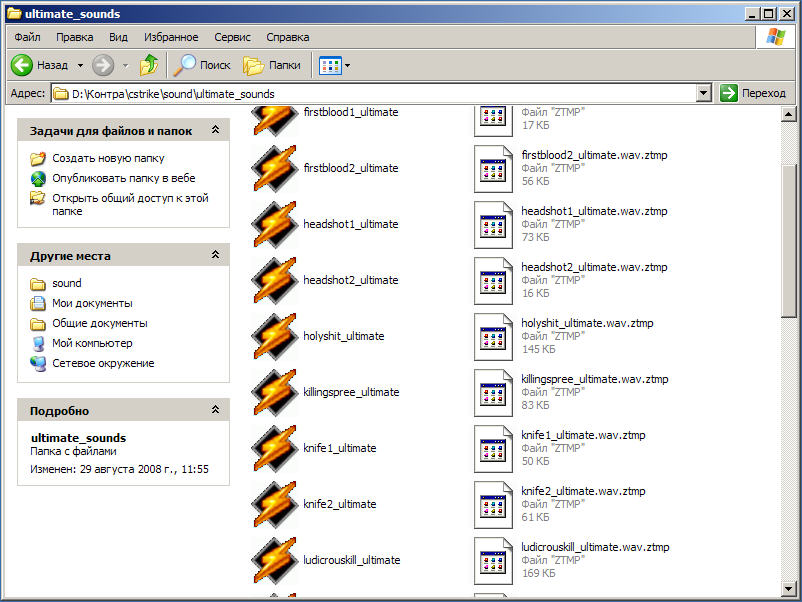This screenshot has height=602, width=802.
Task: Open the Вид menu
Action: coord(118,37)
